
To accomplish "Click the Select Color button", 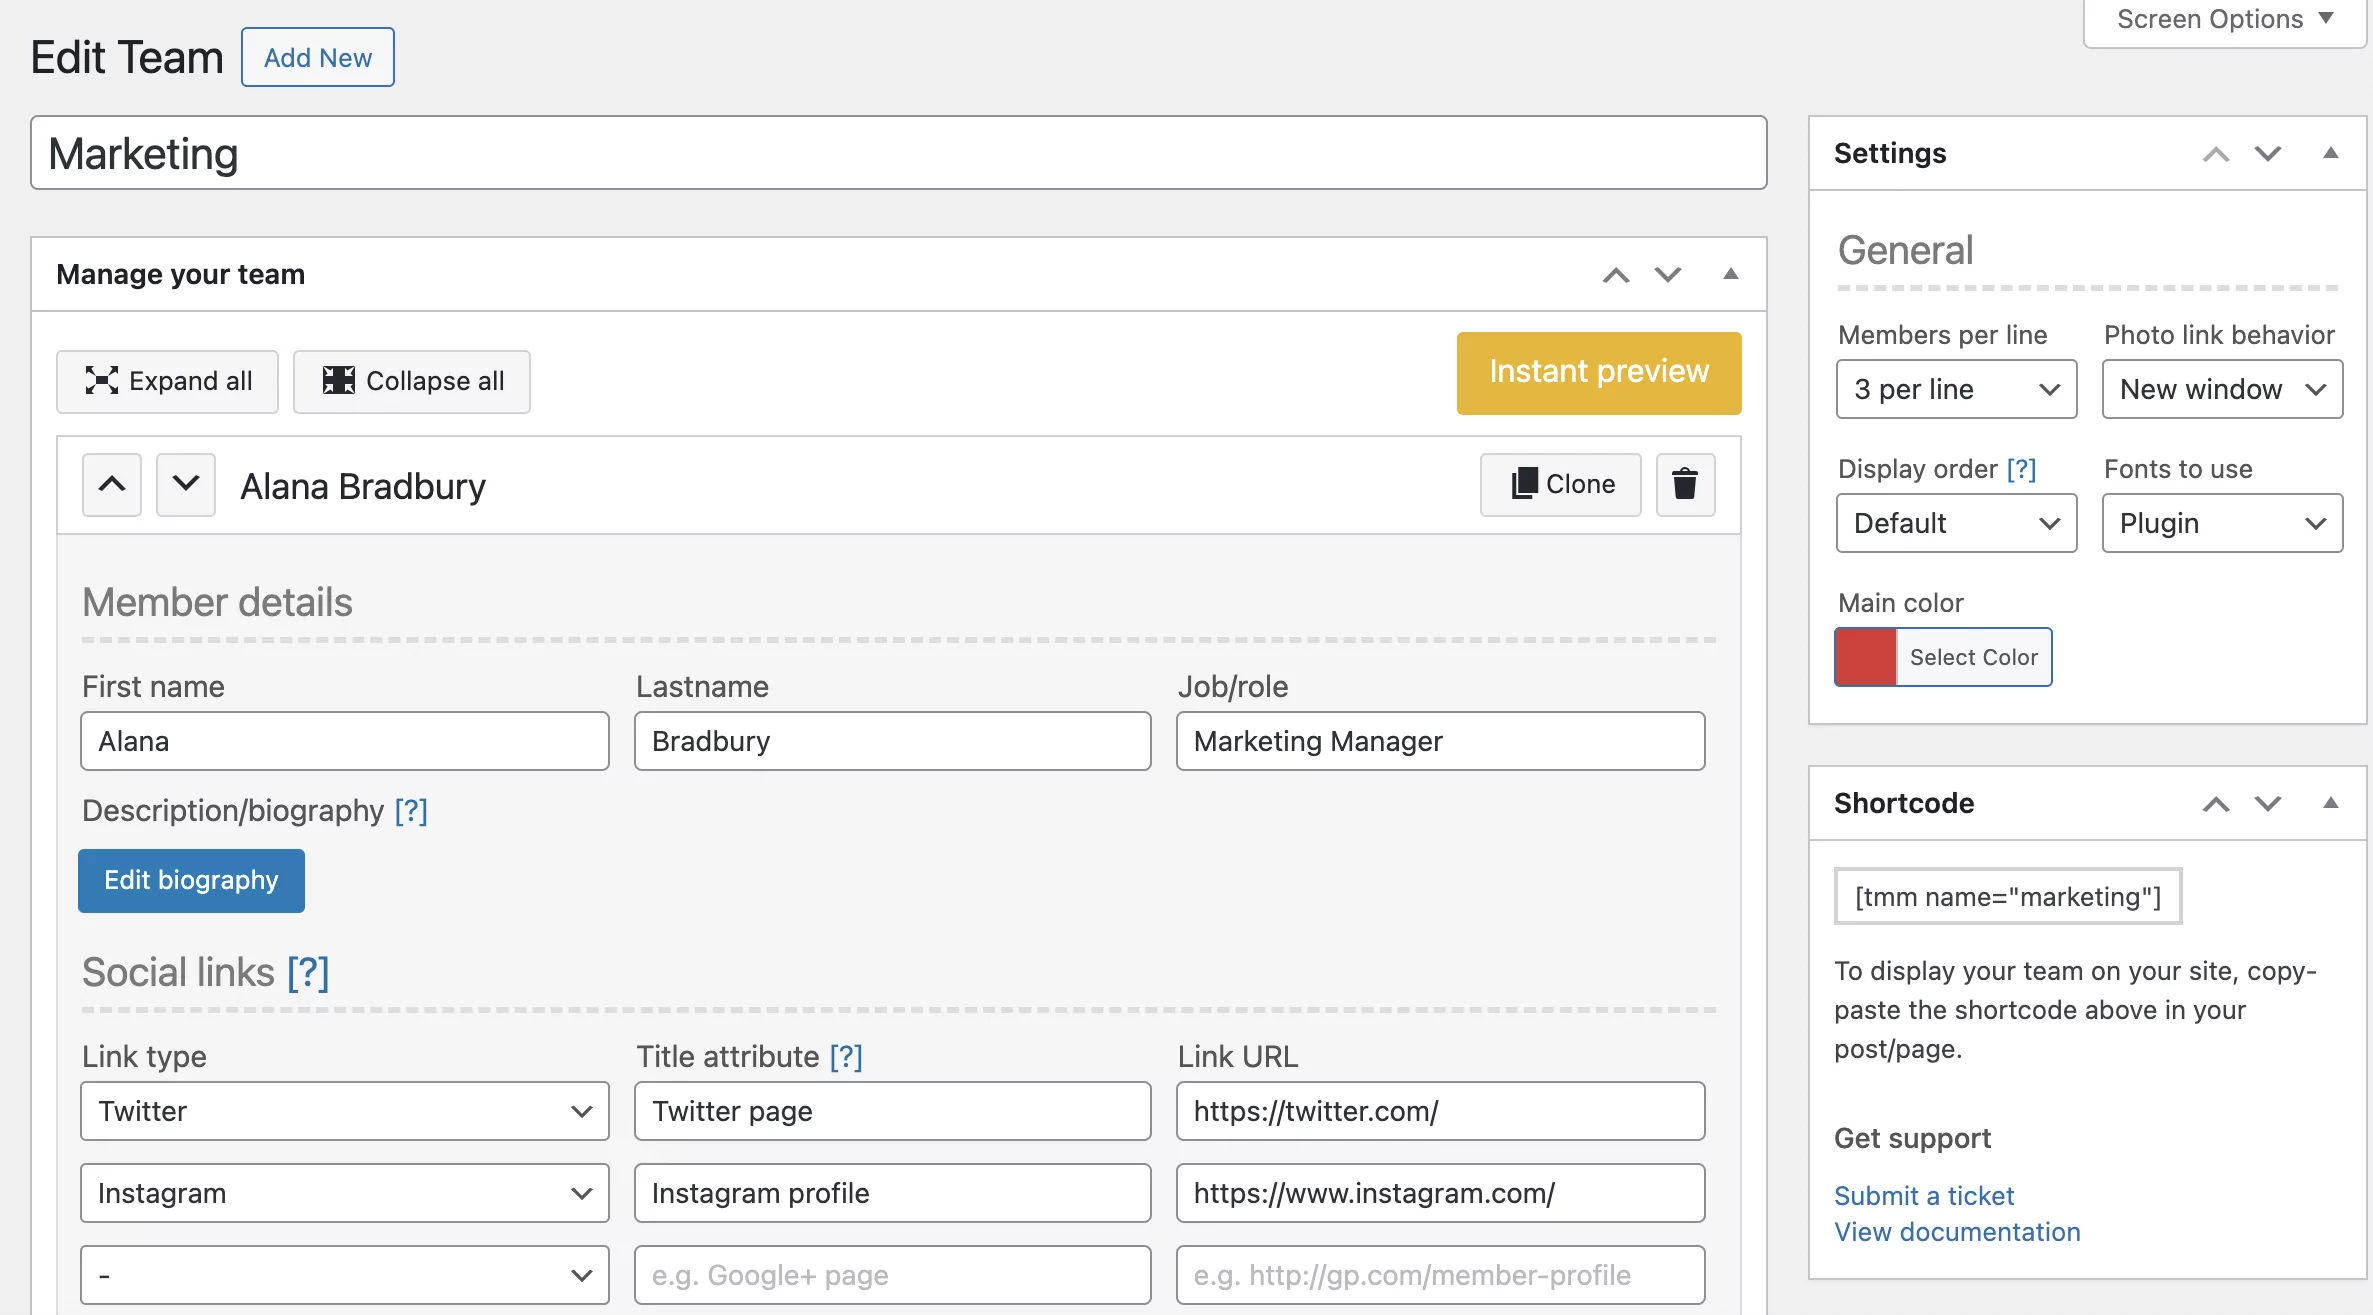I will 1973,657.
